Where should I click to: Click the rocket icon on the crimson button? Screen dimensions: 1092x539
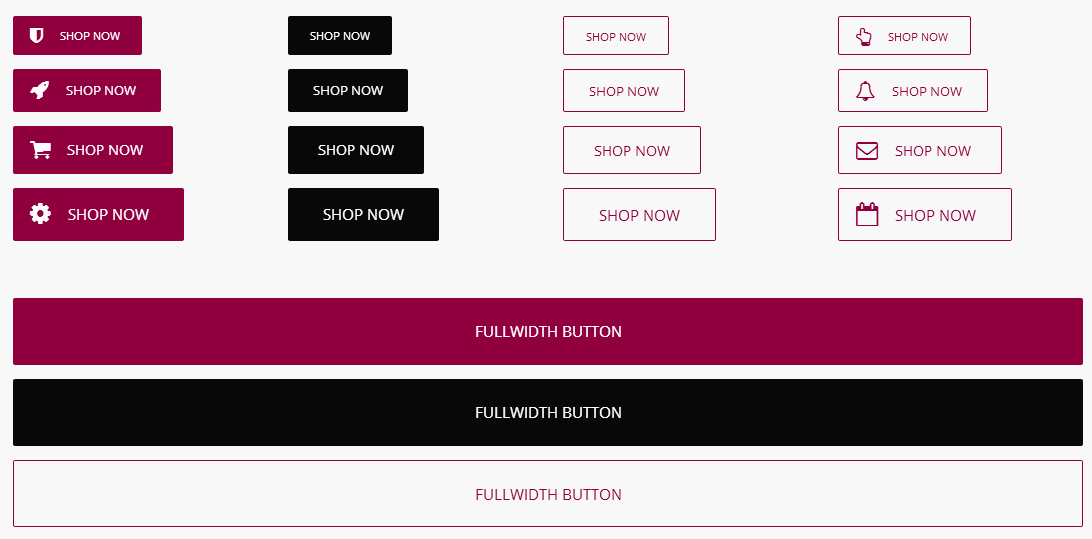point(40,91)
